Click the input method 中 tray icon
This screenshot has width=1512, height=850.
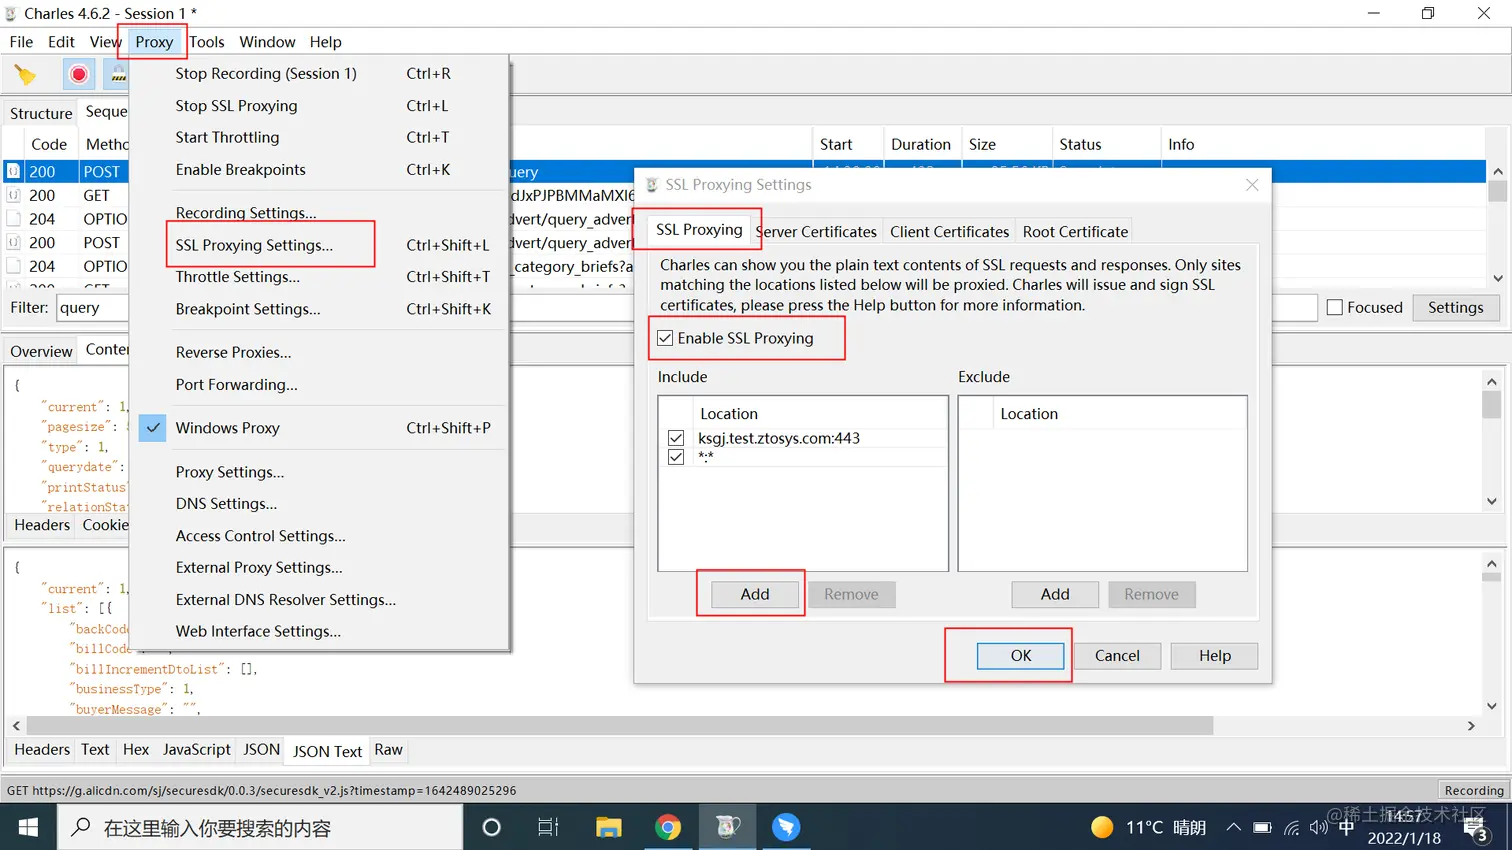[x=1346, y=828]
